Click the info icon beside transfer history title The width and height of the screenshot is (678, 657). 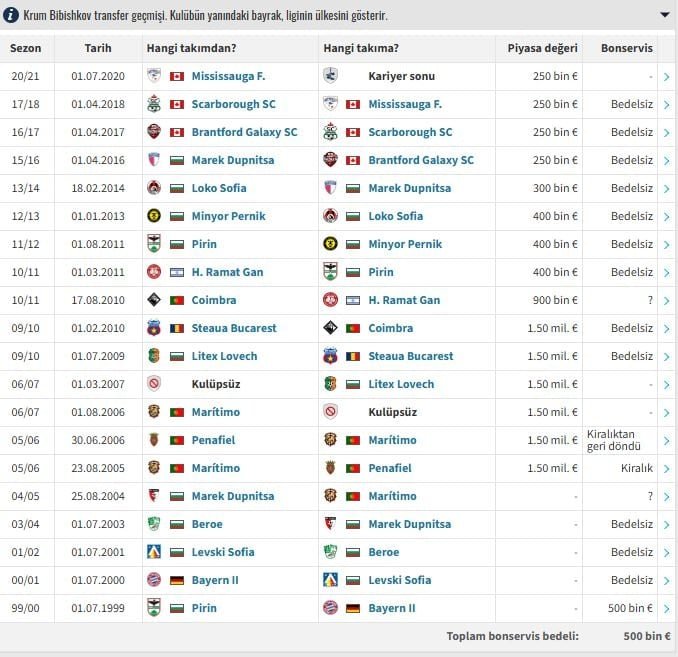click(9, 16)
